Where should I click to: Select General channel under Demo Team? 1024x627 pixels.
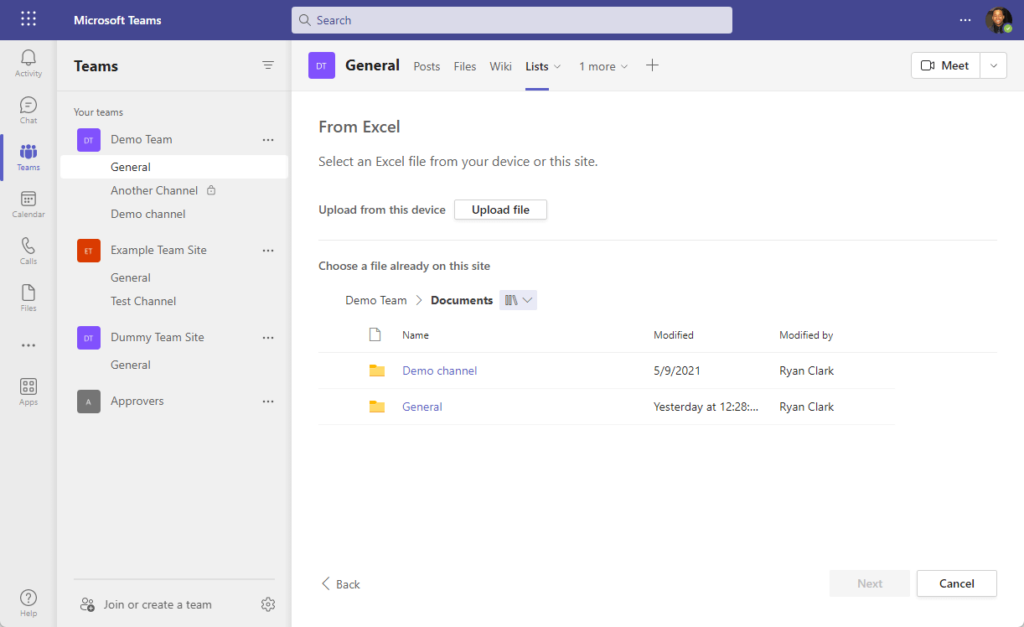point(174,167)
